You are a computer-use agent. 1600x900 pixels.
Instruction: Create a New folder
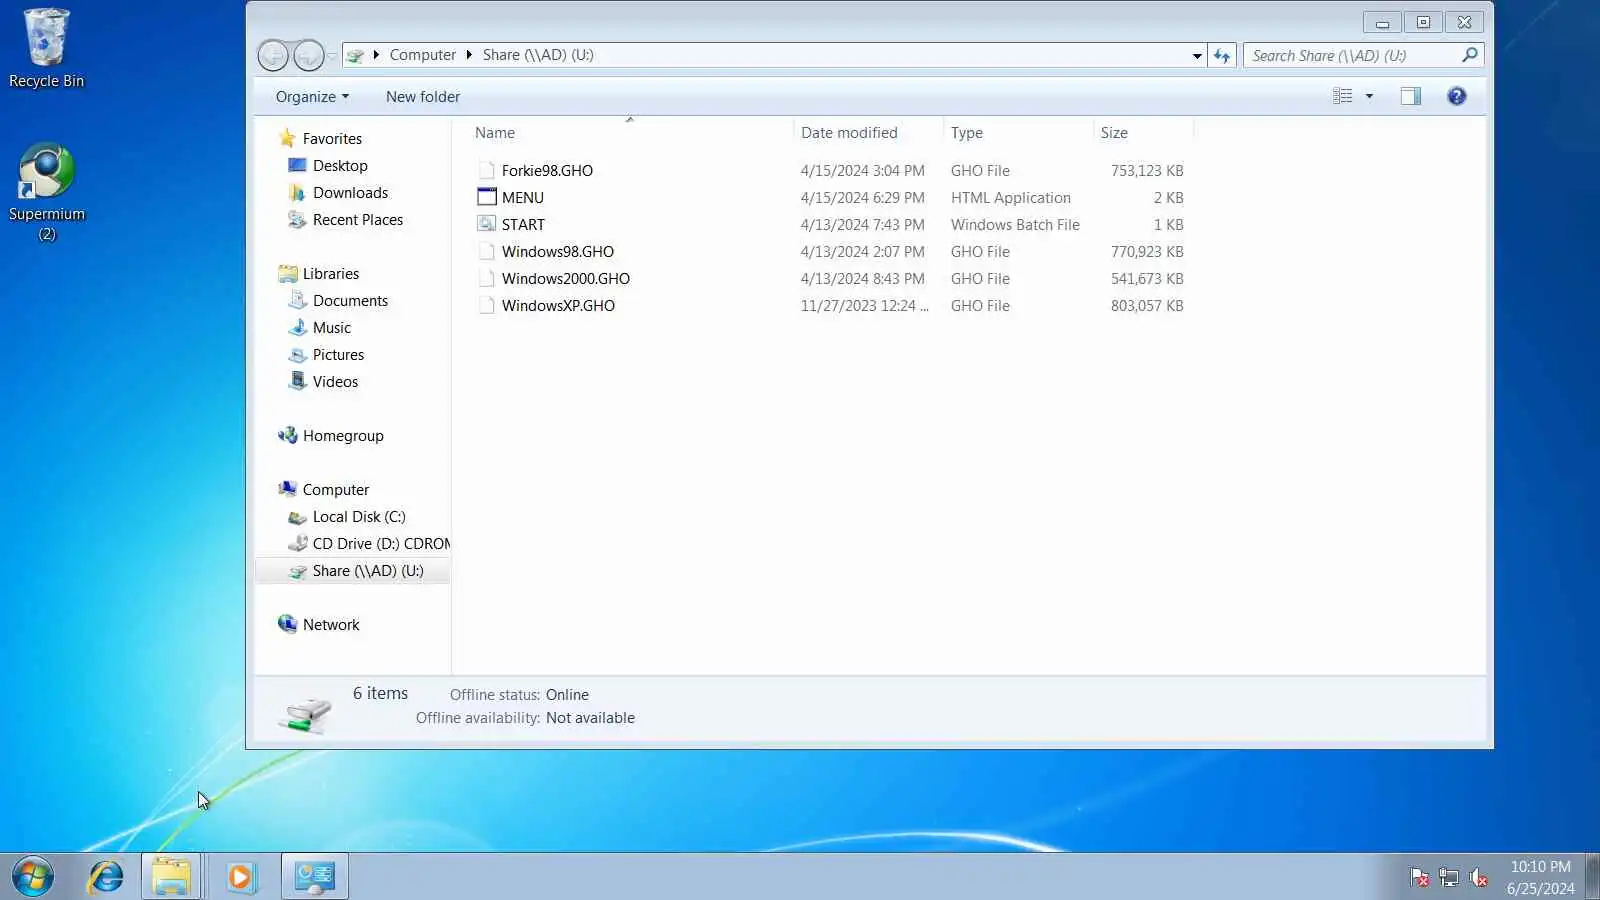point(423,96)
